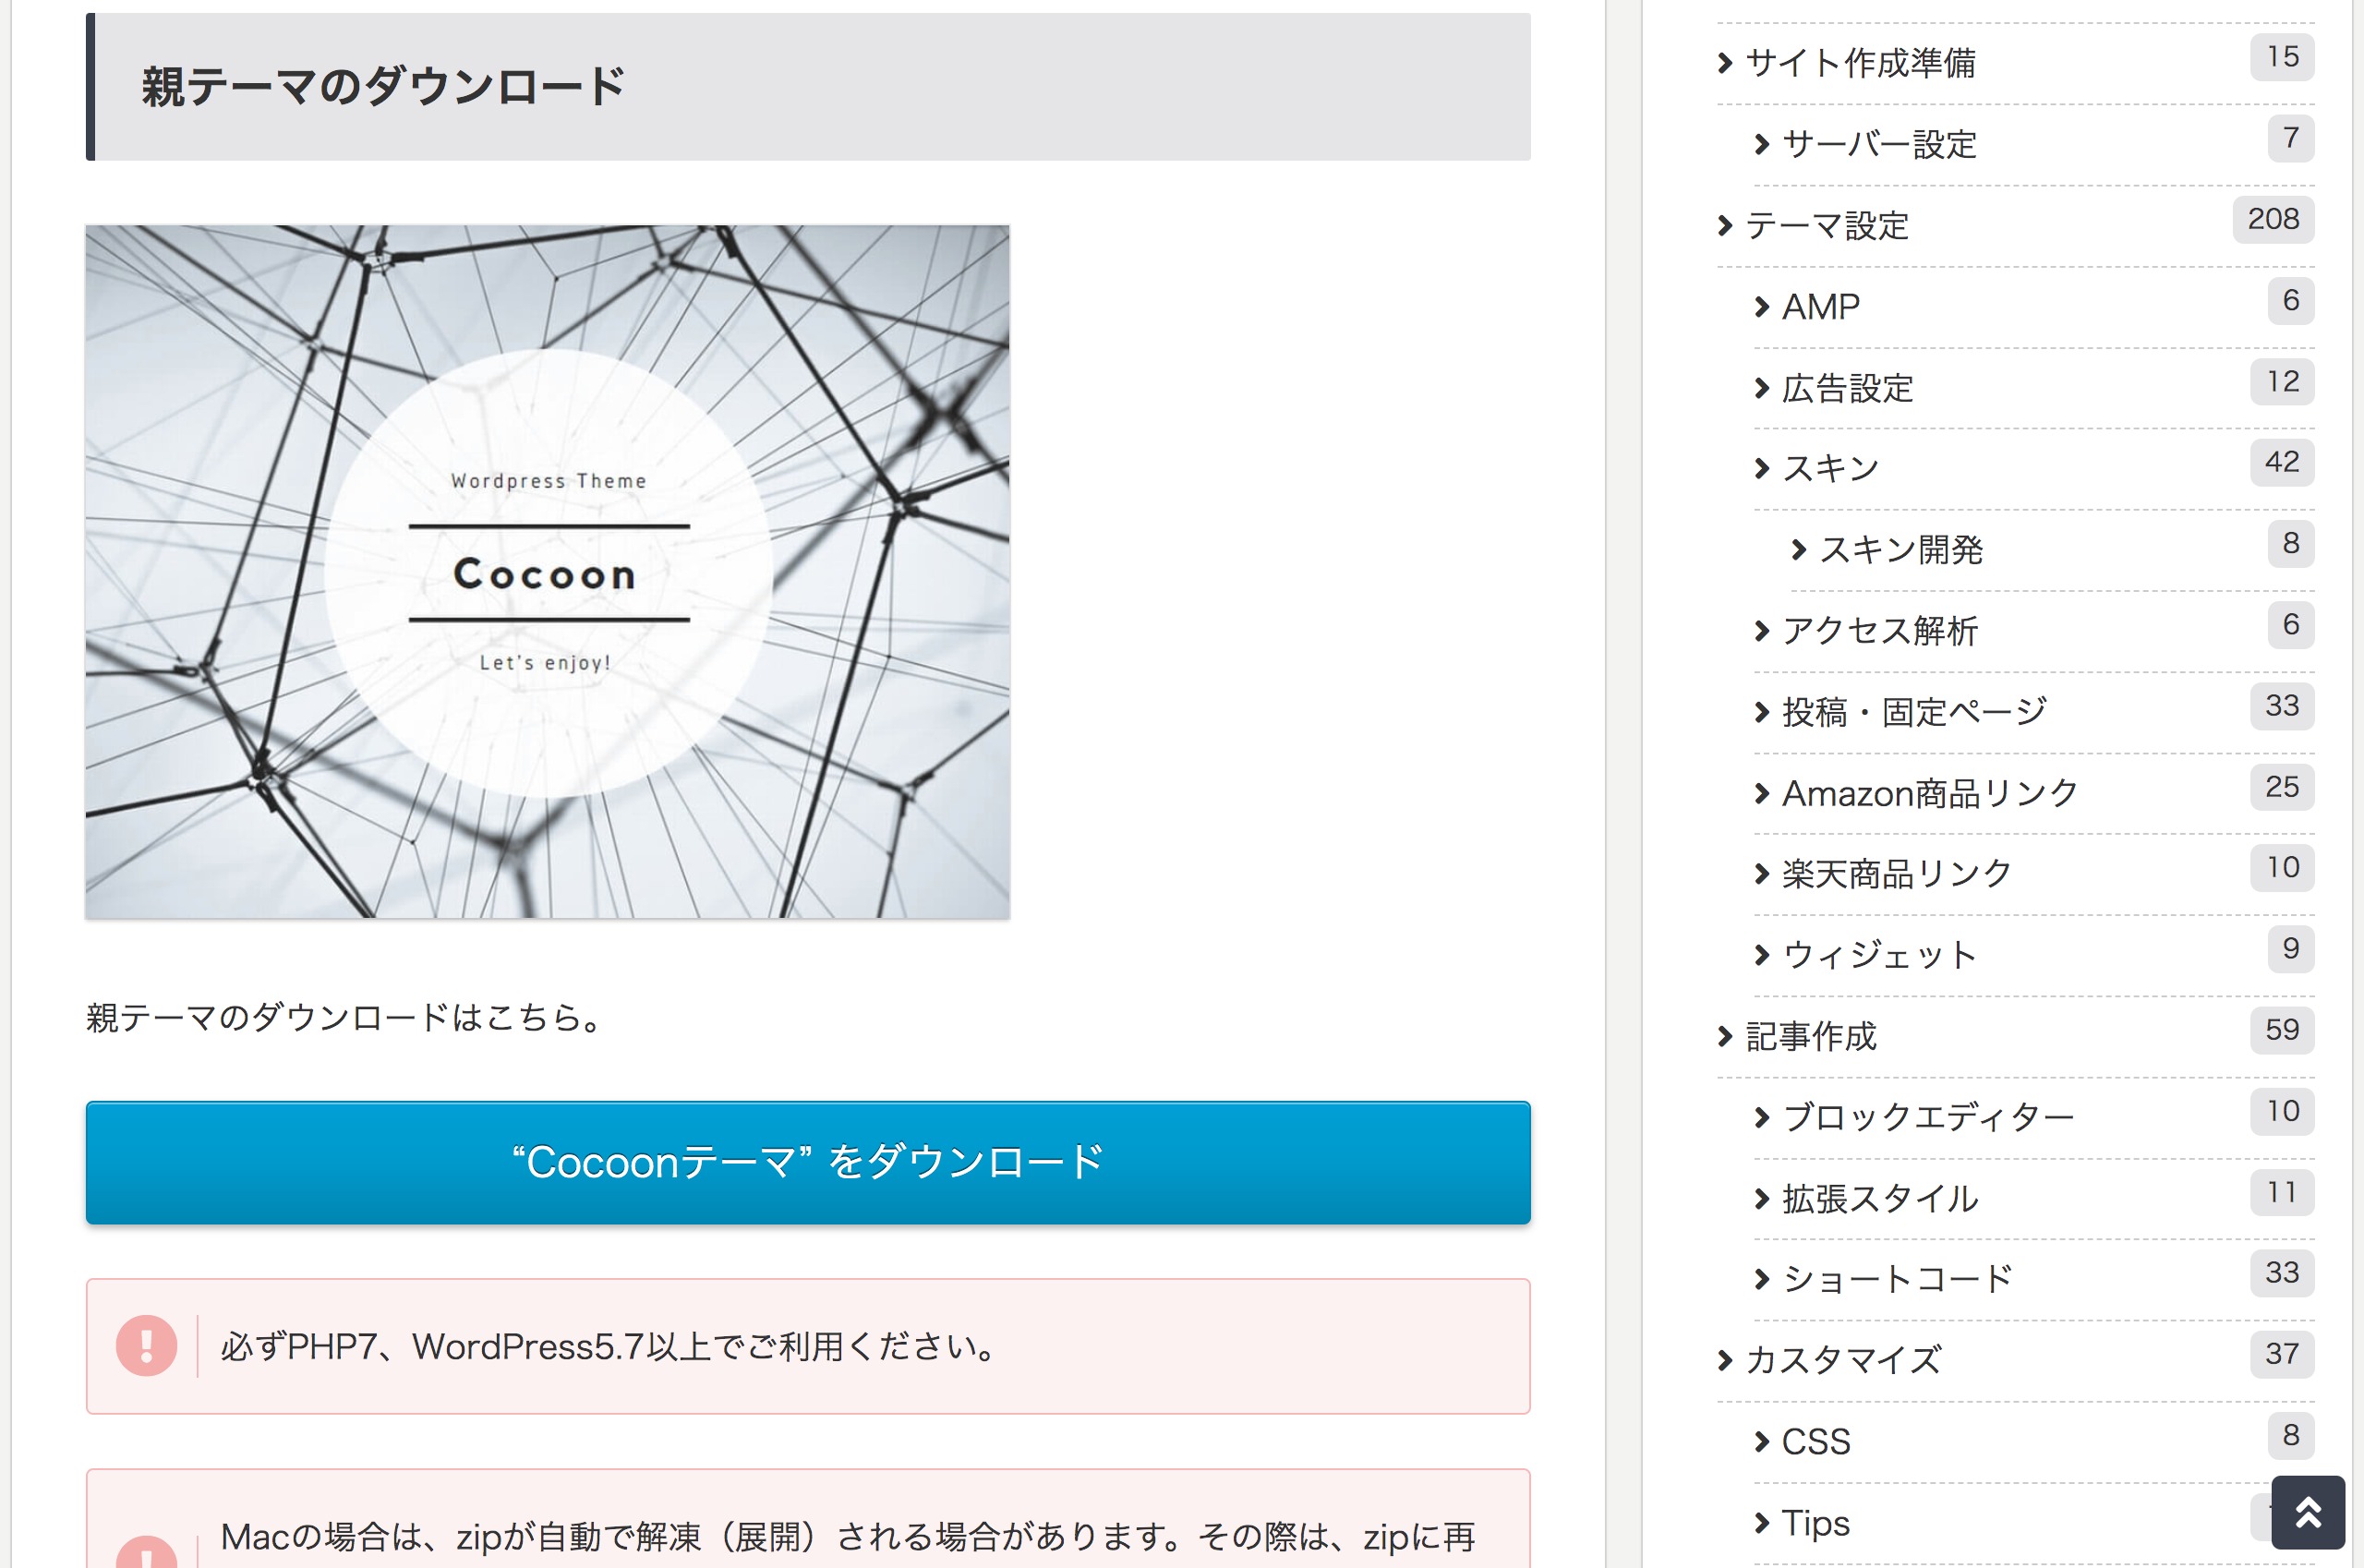This screenshot has width=2364, height=1568.
Task: Open the ブロックエディター category
Action: coord(1927,1117)
